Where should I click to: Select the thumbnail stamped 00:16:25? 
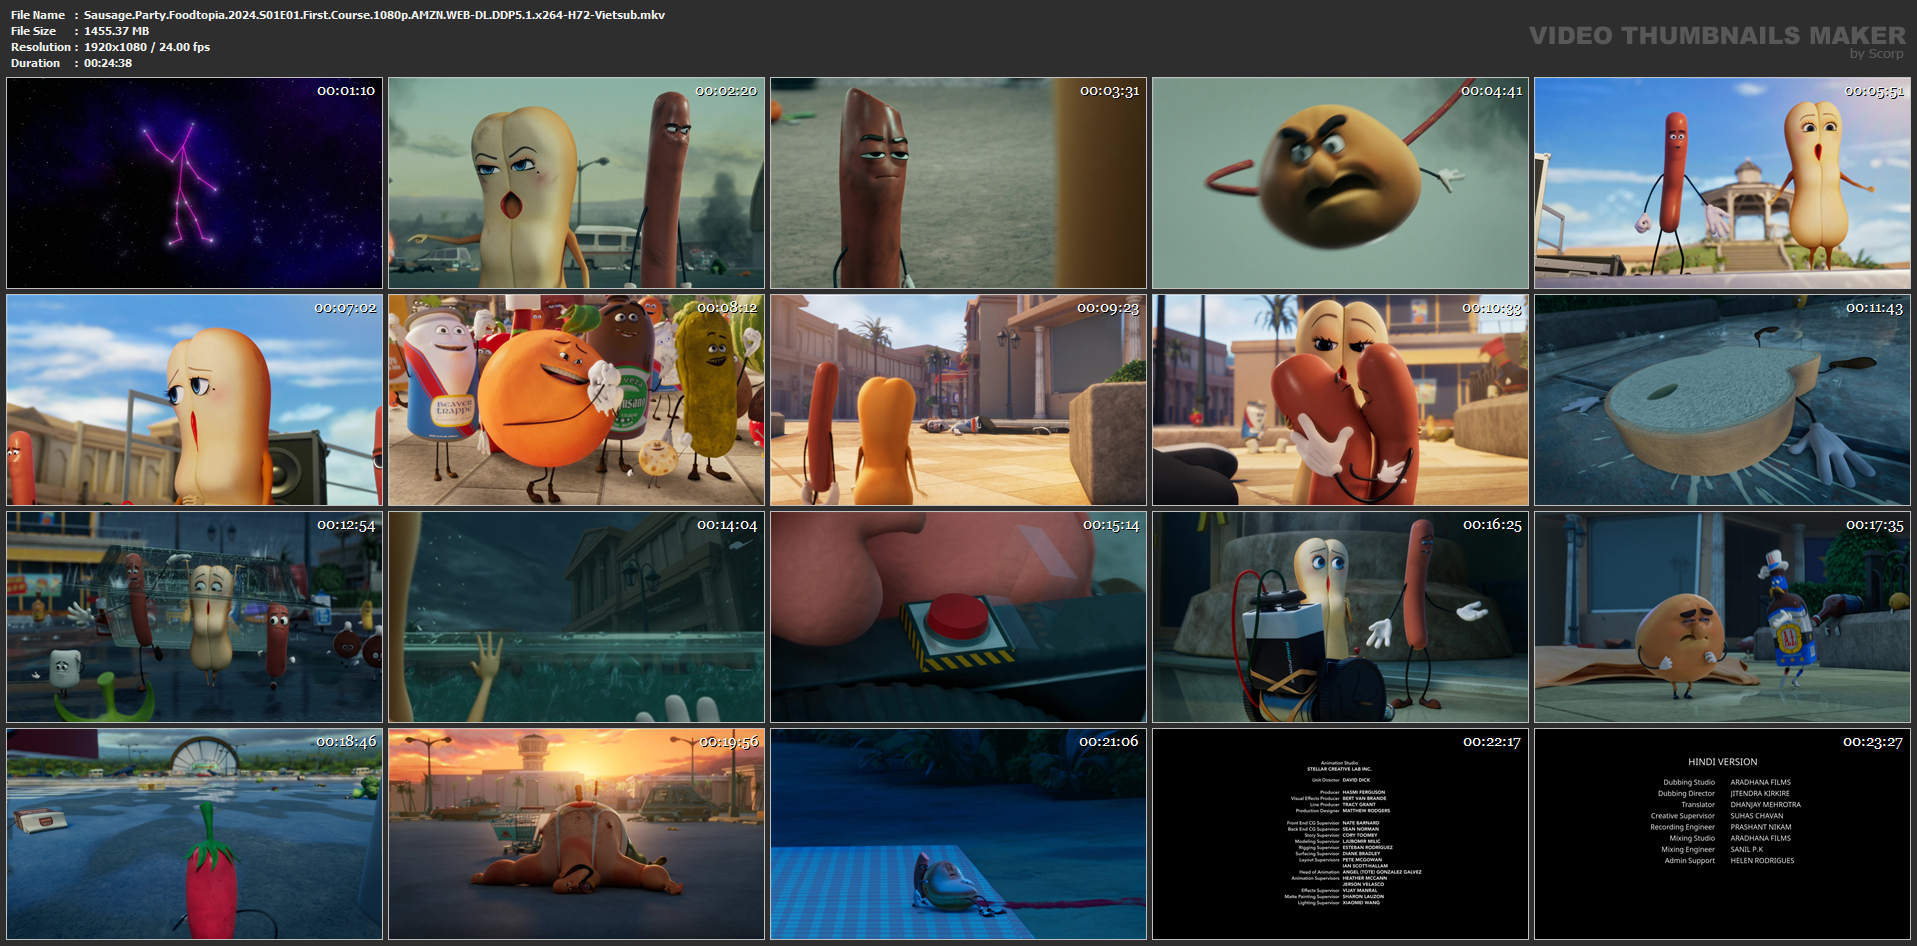point(1340,617)
